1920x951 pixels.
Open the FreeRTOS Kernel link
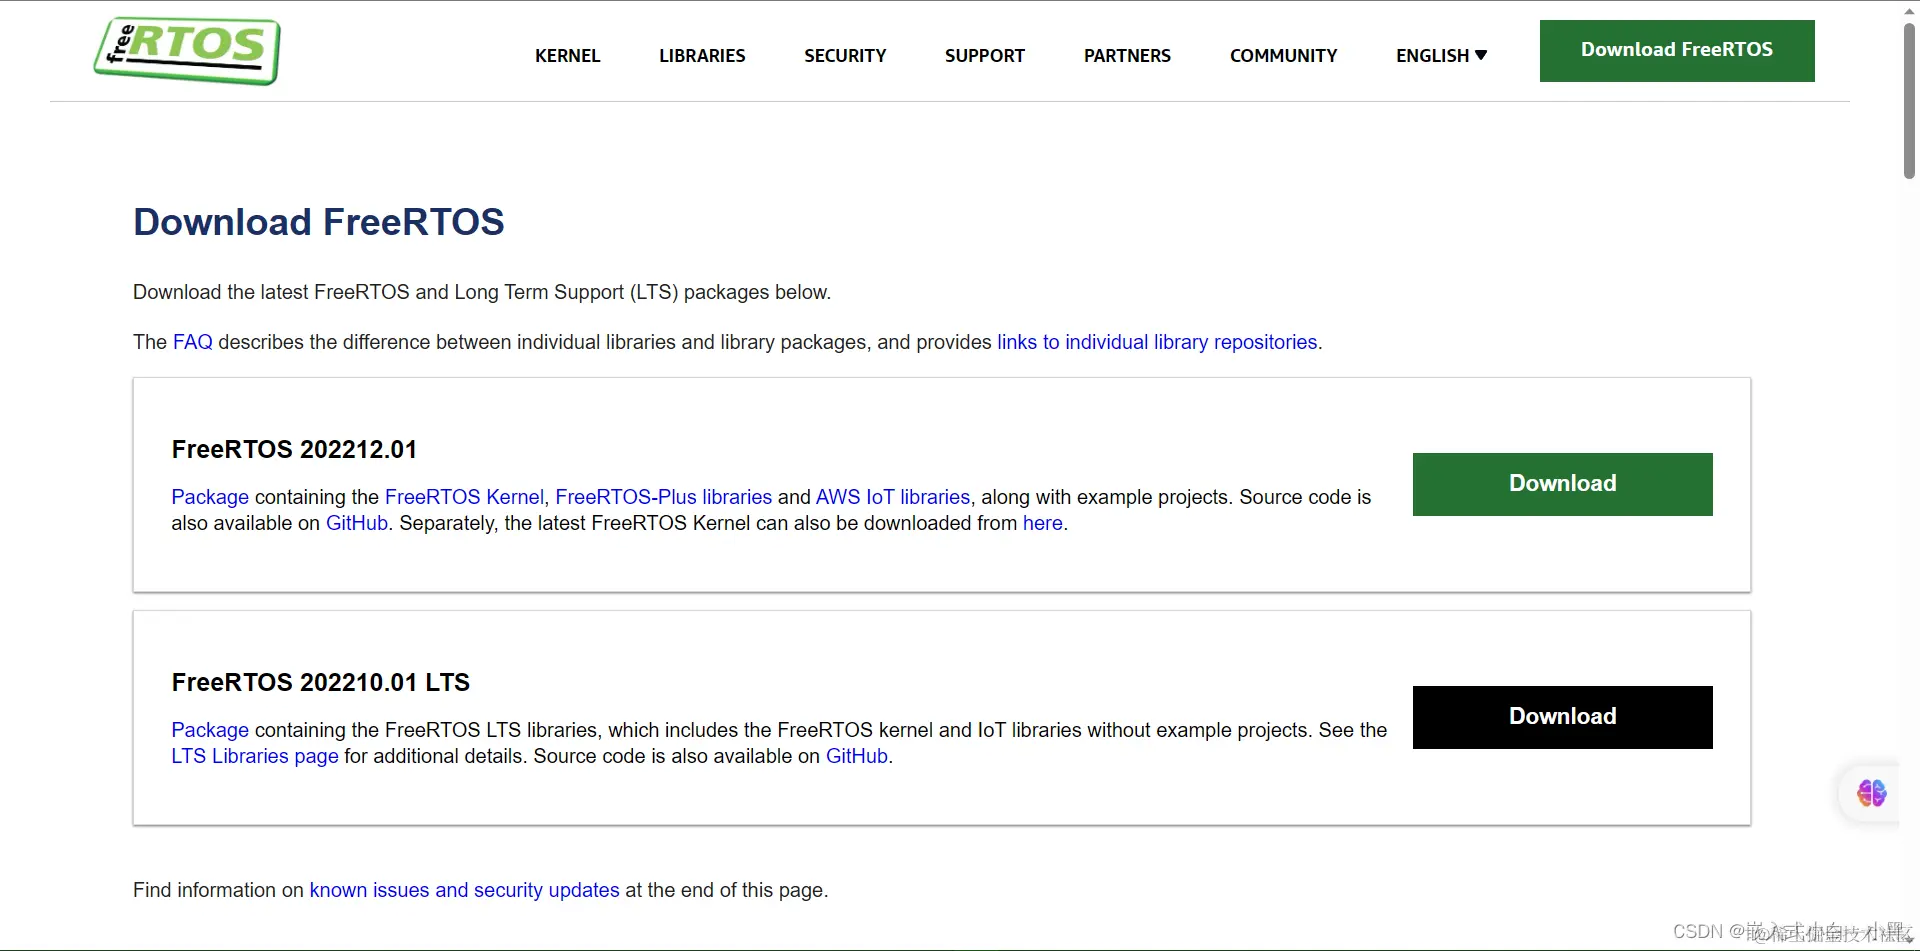tap(464, 497)
